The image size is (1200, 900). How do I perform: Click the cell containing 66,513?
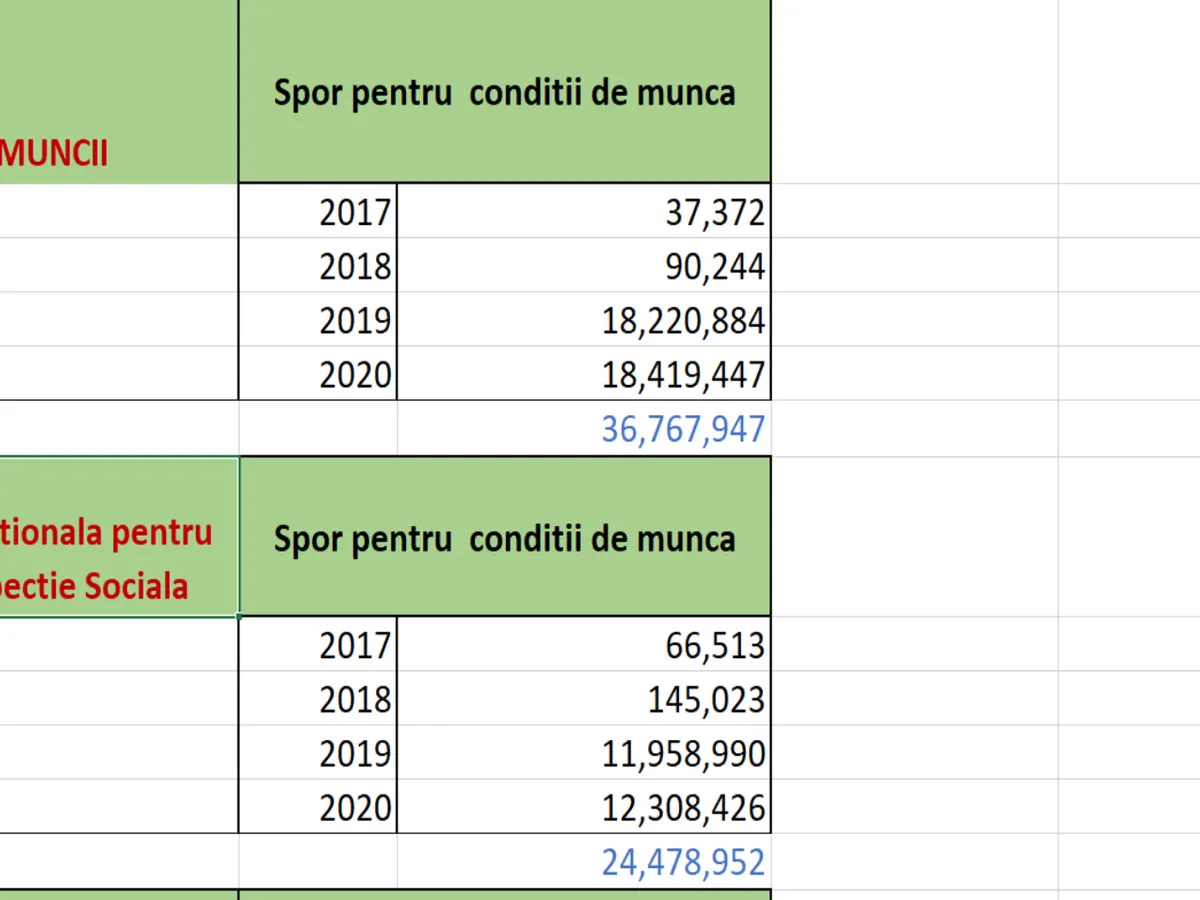(x=584, y=644)
